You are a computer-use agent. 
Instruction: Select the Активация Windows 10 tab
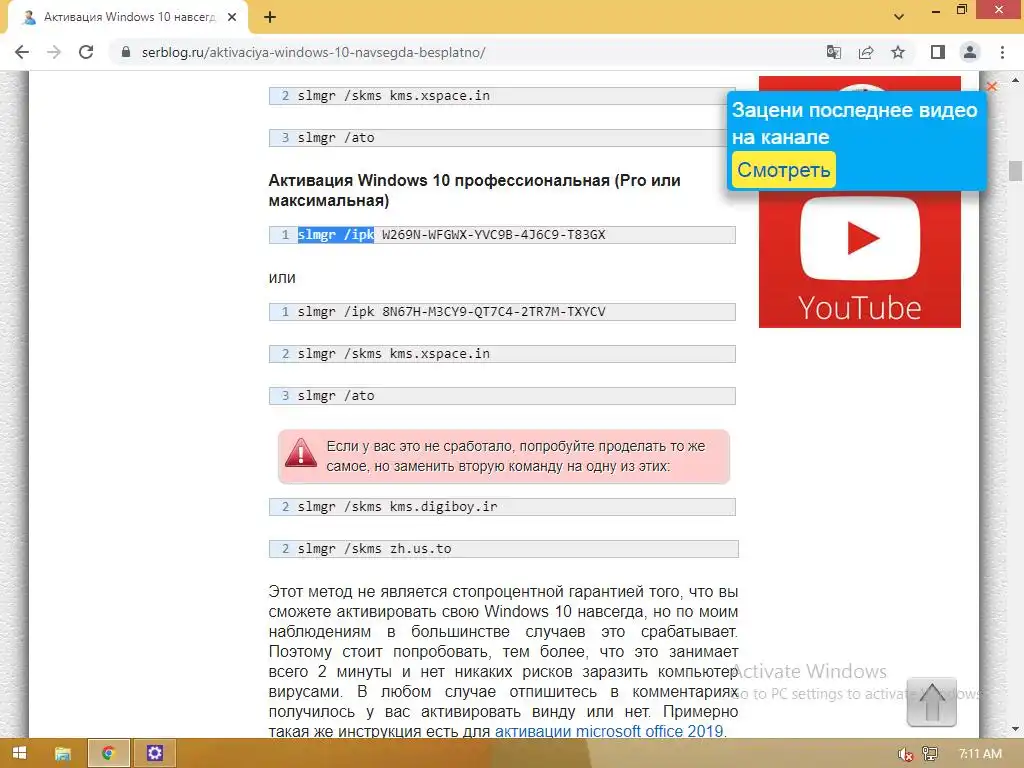[128, 18]
